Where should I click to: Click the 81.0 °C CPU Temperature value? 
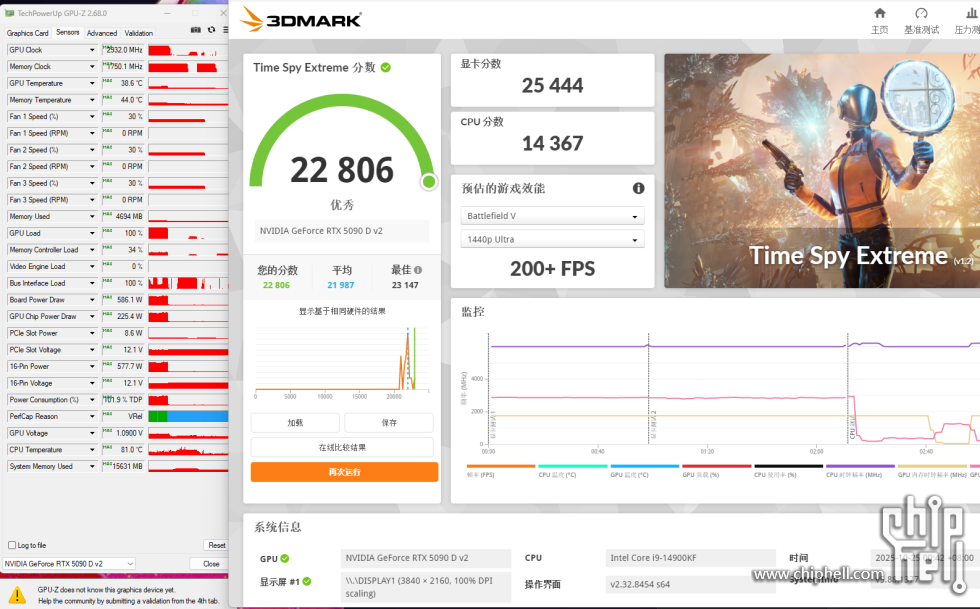[123, 450]
